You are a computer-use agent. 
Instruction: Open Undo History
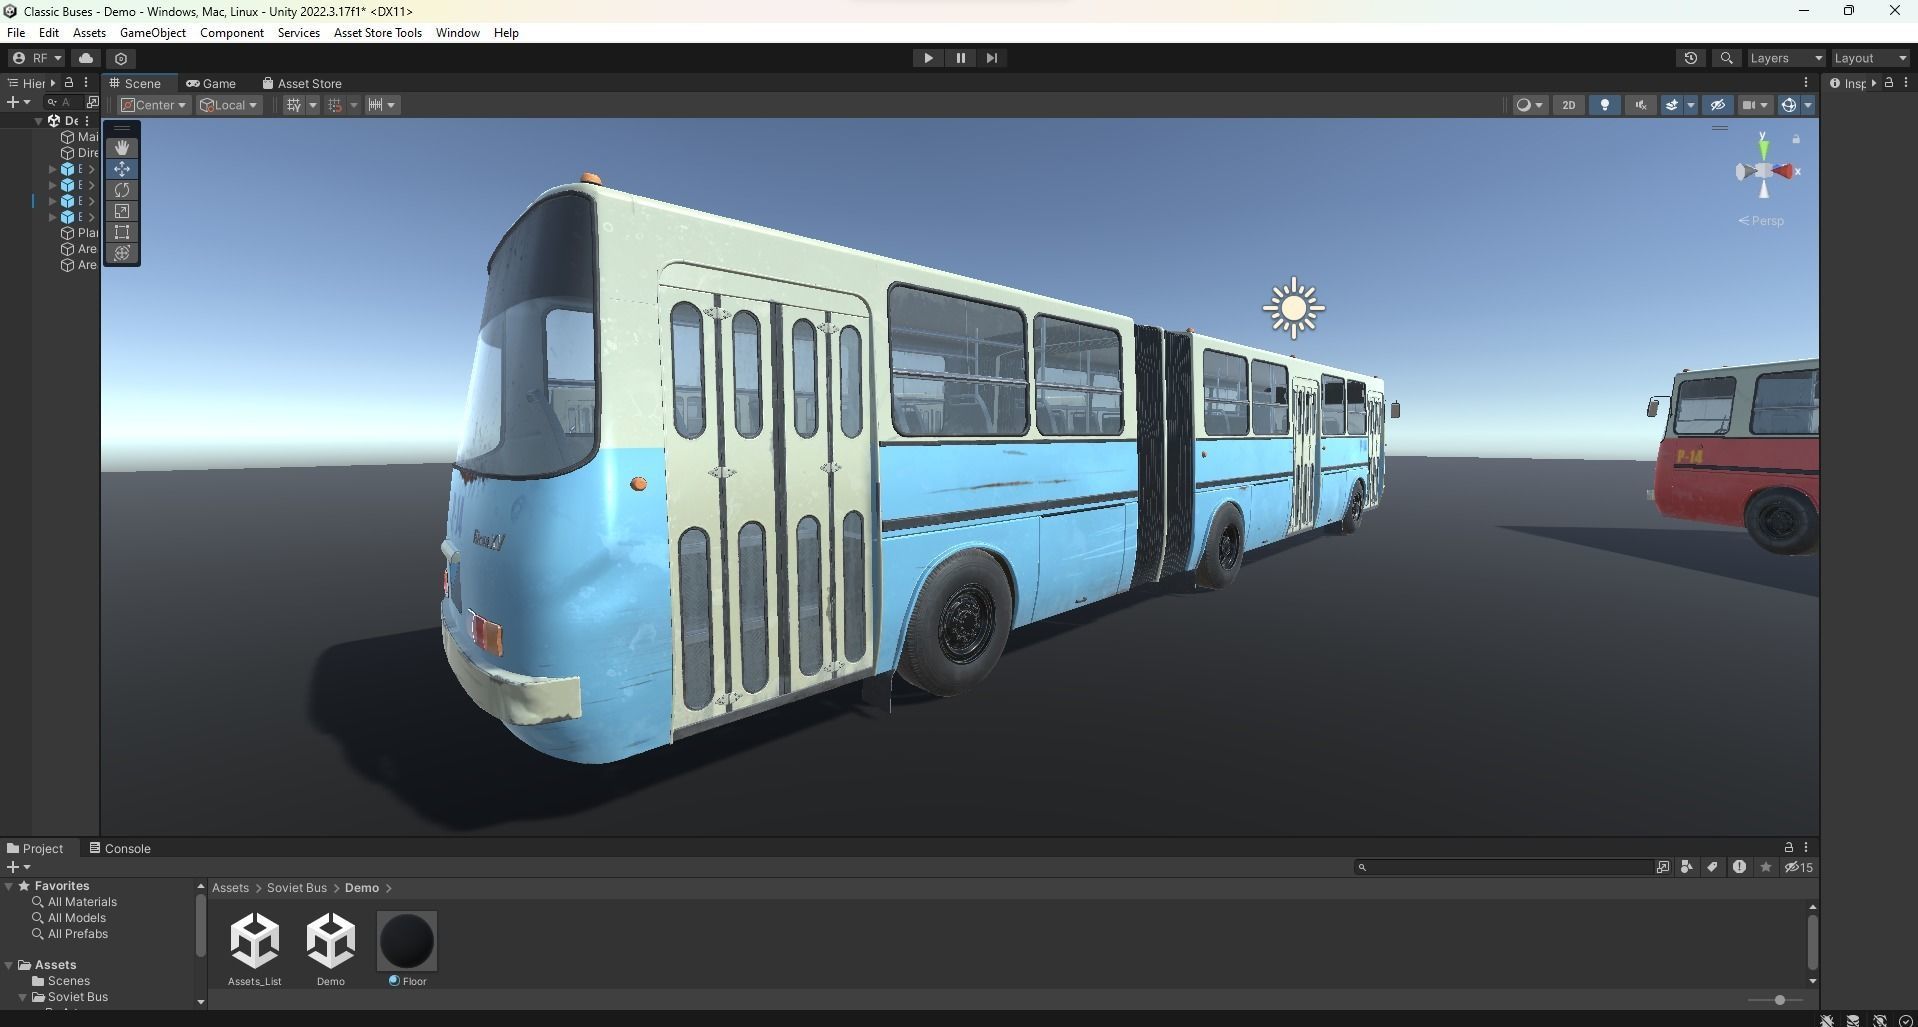pyautogui.click(x=1691, y=58)
